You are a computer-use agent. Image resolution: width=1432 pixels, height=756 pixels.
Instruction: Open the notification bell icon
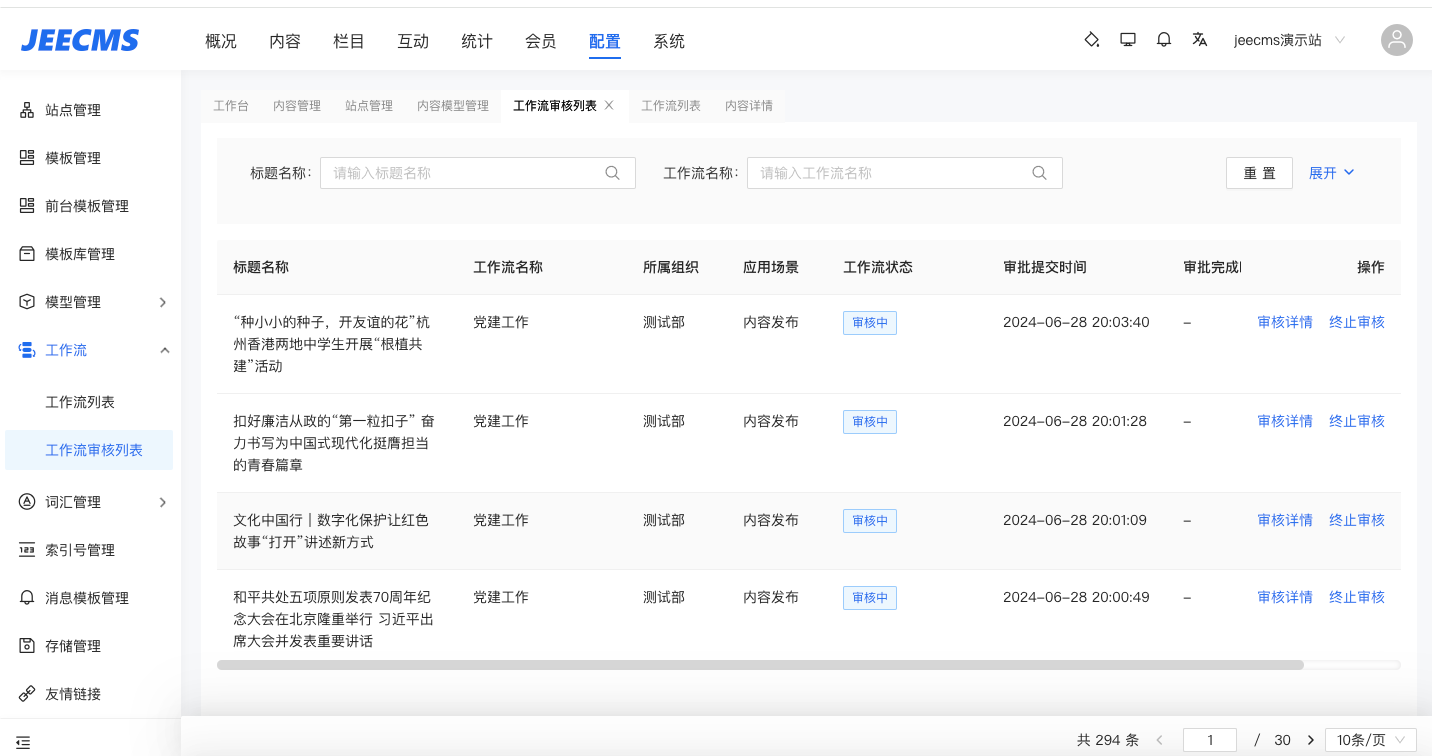click(1164, 40)
